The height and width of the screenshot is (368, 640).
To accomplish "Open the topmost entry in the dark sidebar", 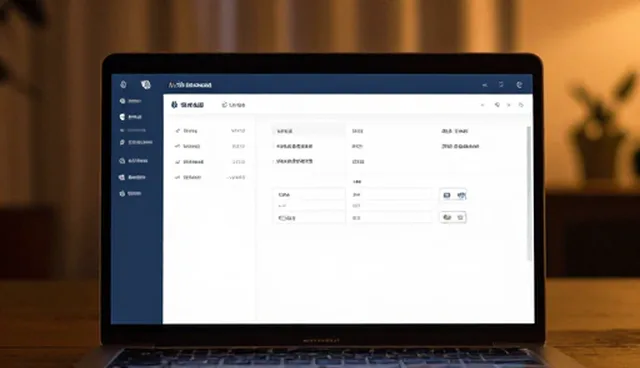I will pos(131,101).
